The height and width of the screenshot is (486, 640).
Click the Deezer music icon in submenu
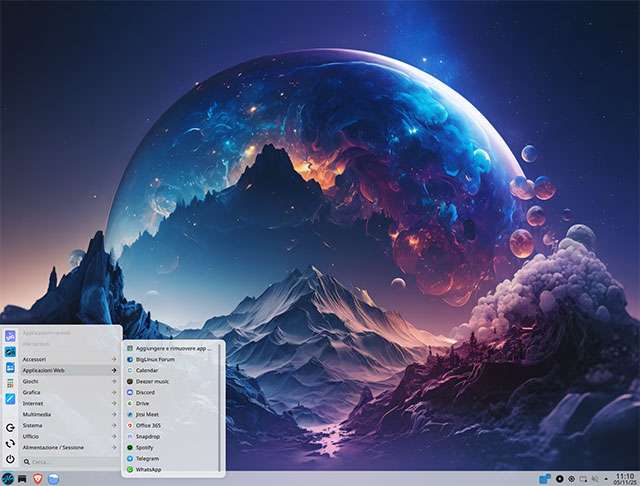130,381
